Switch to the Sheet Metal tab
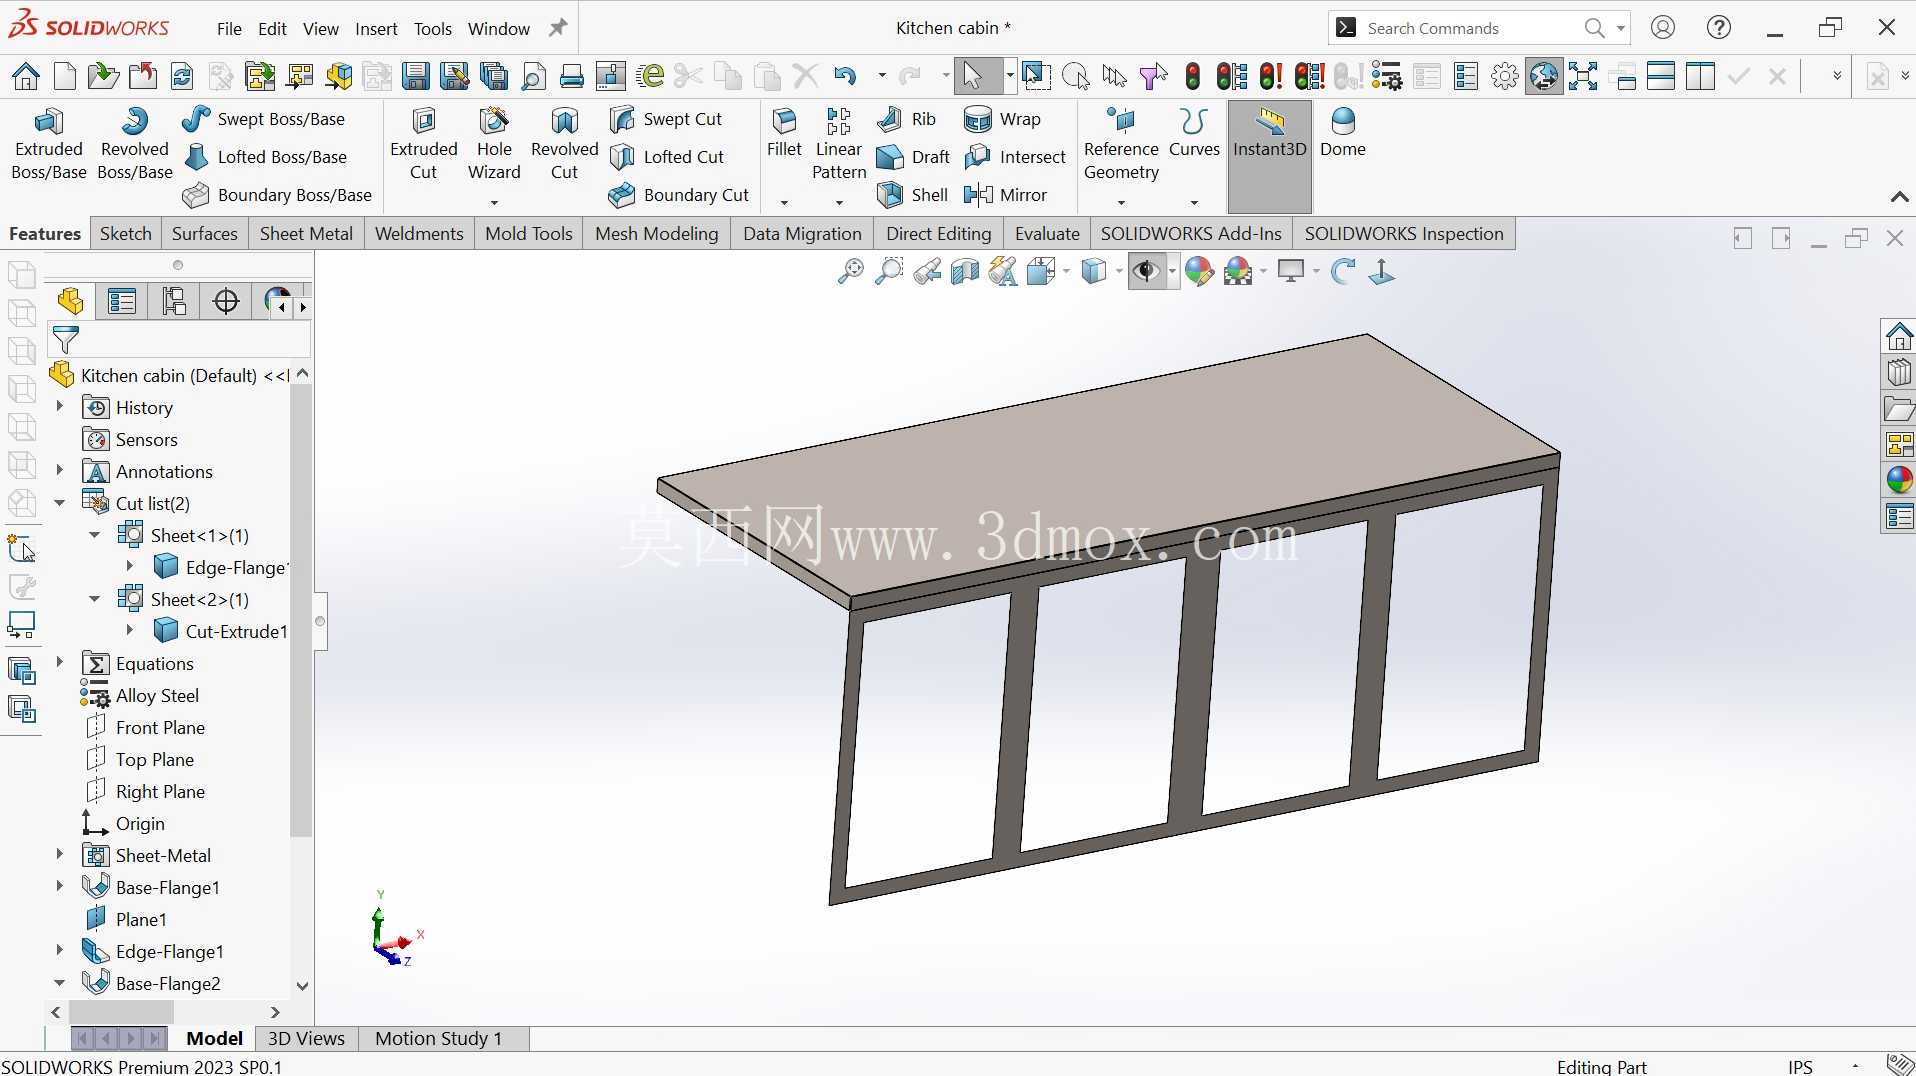 (x=306, y=234)
